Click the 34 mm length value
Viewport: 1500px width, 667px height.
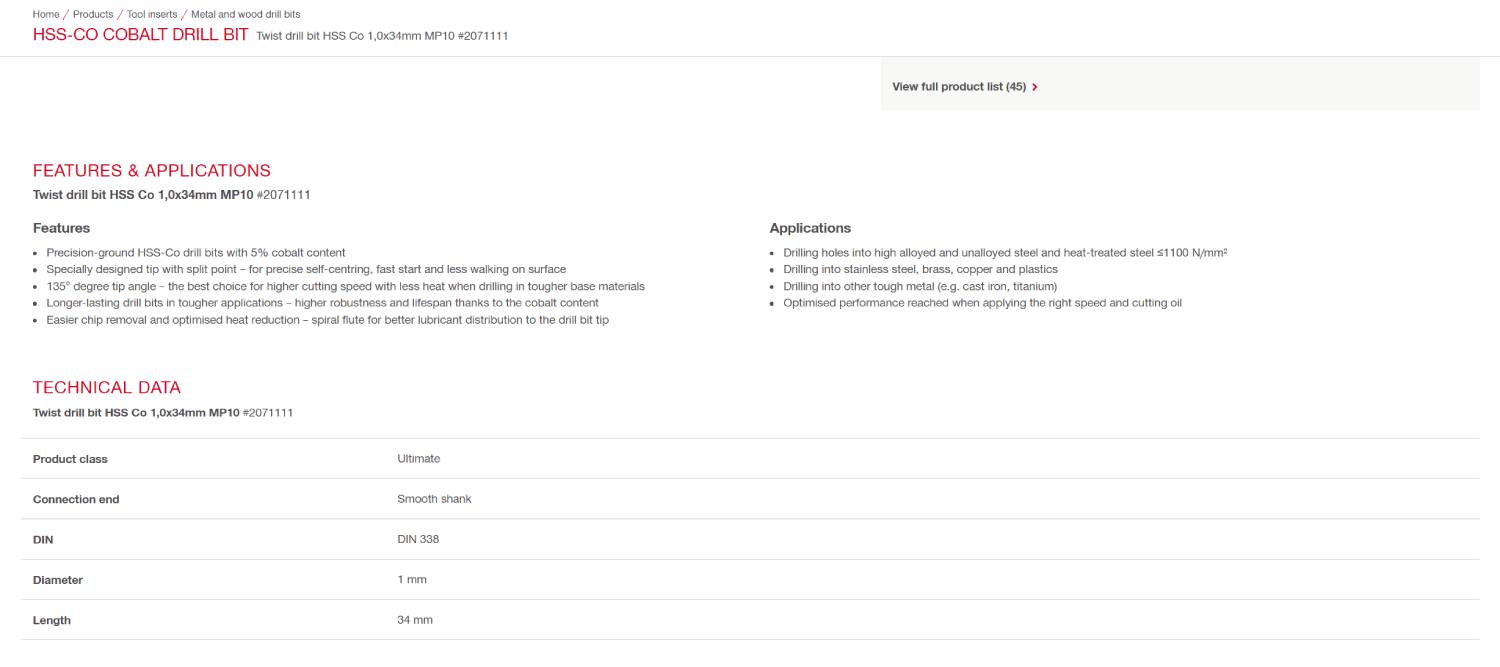pos(415,620)
